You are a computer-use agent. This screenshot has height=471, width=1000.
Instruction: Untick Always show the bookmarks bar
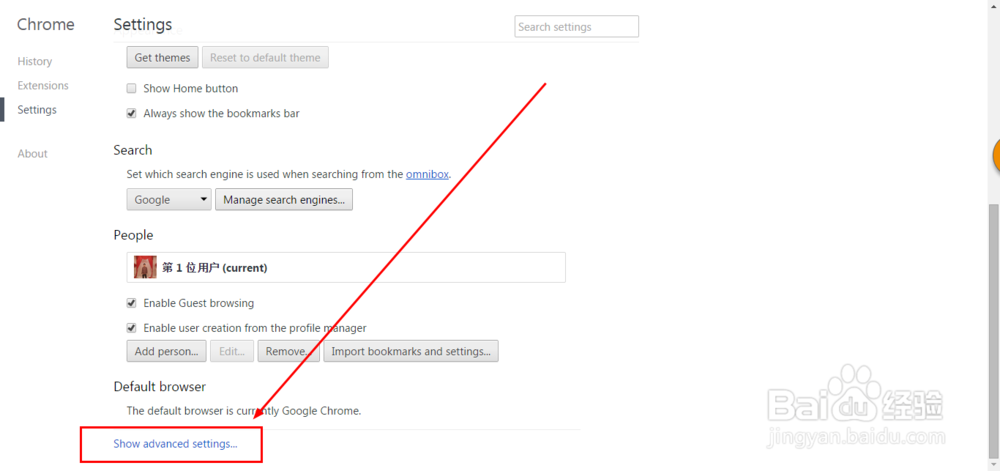(131, 113)
